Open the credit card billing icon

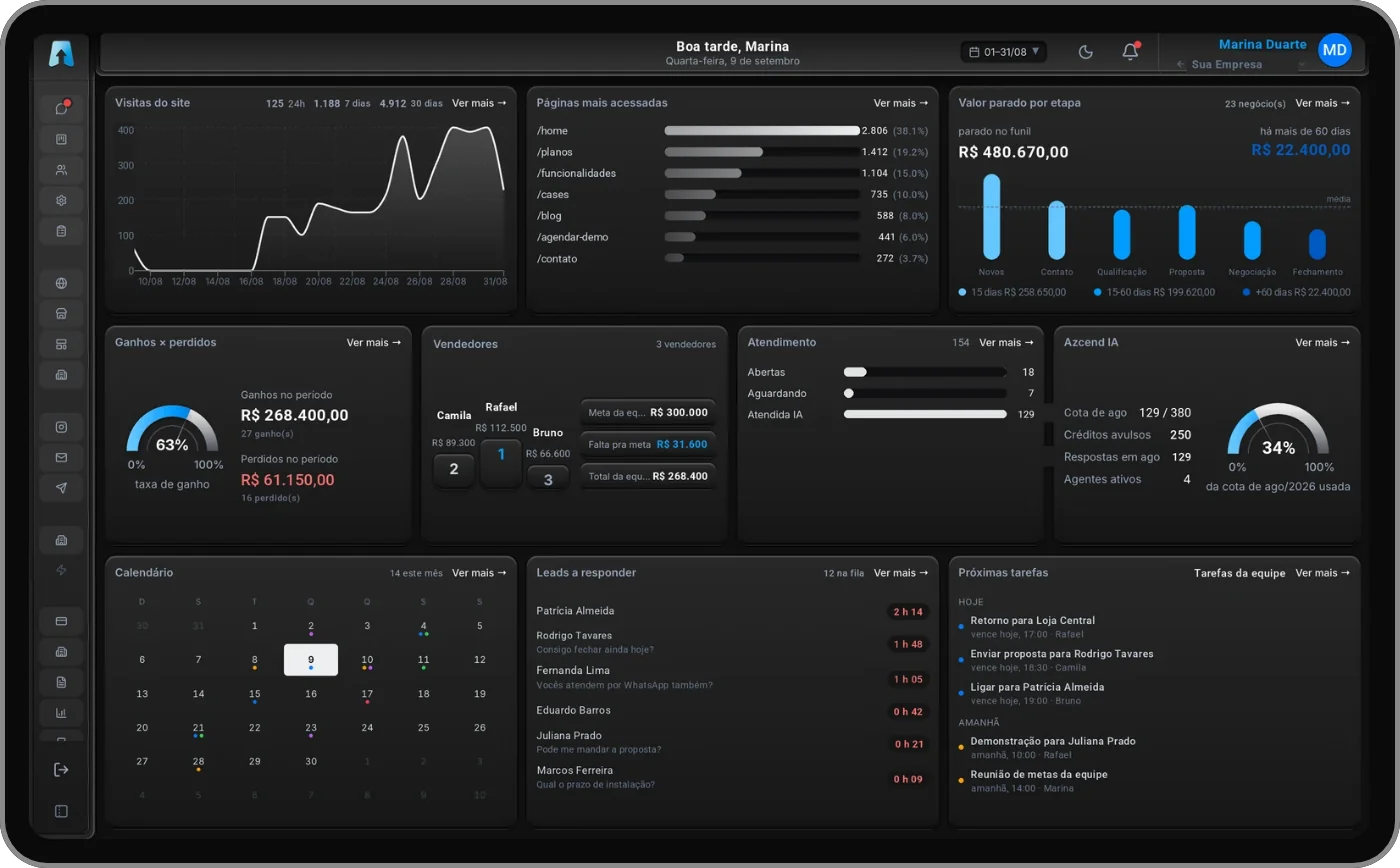[61, 621]
